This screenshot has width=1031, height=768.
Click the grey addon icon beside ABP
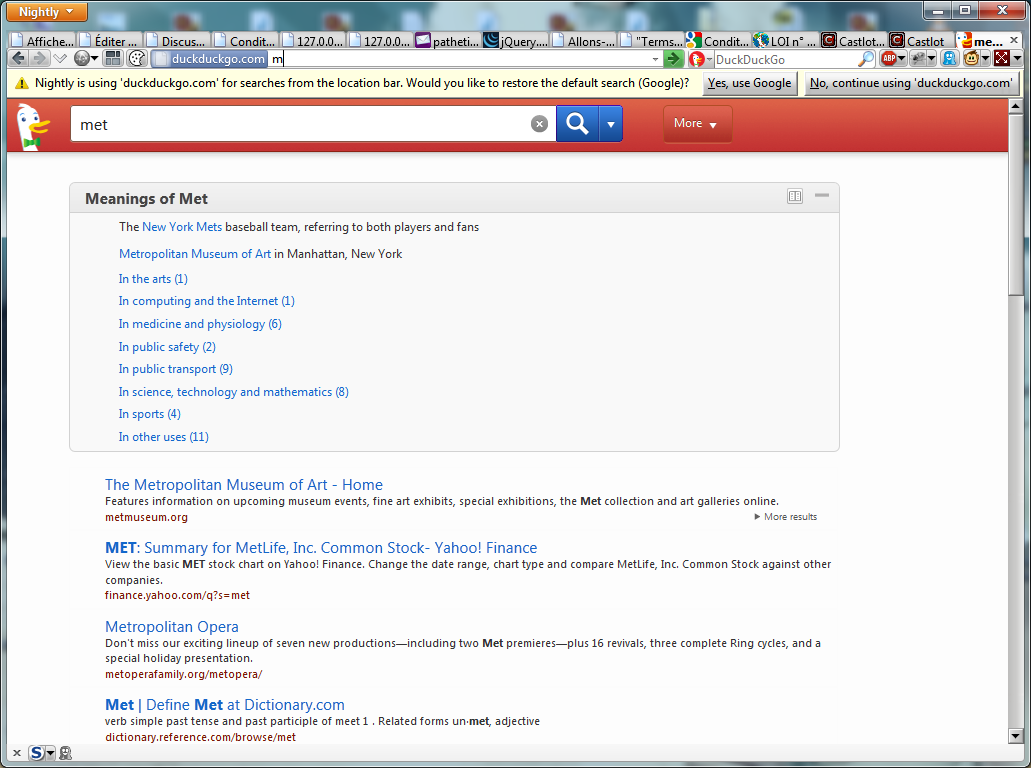click(x=919, y=59)
